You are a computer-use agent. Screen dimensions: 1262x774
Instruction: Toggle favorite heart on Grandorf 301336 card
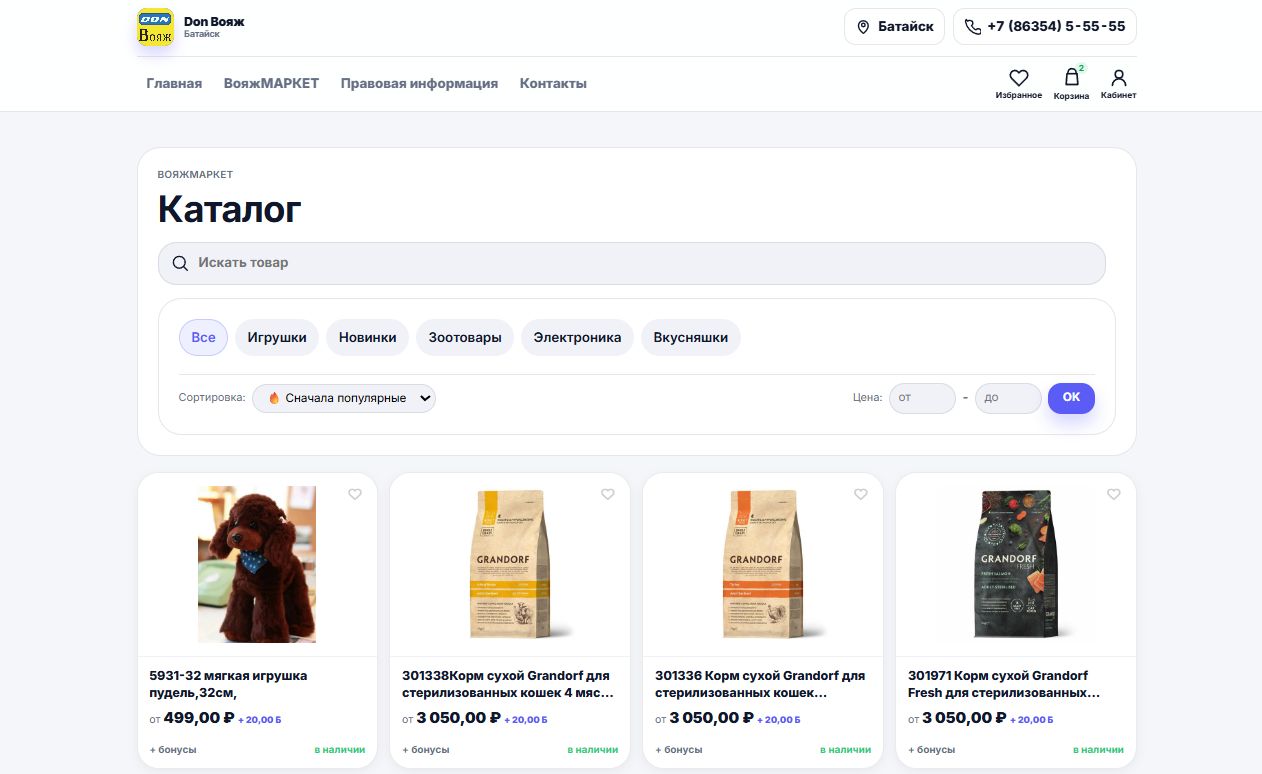point(861,494)
